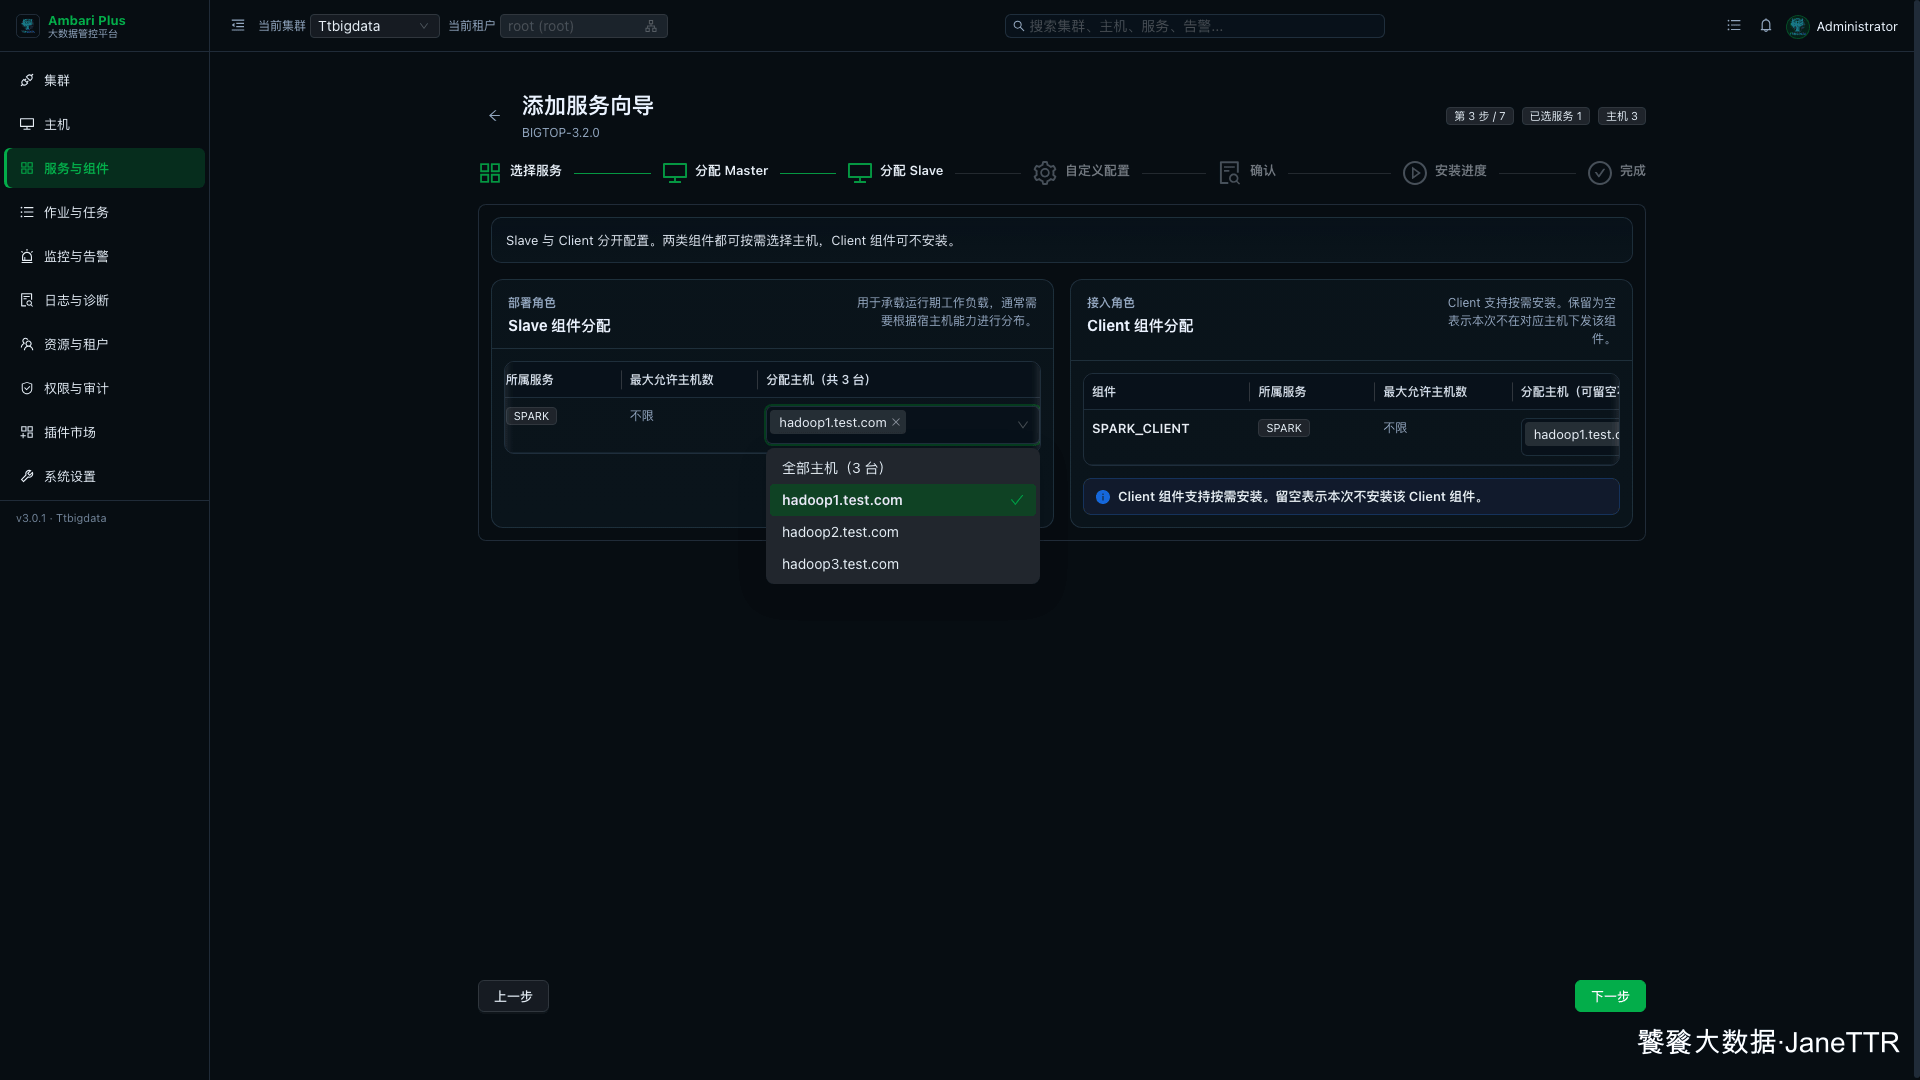
Task: Click the SPARK_CLIENT component name
Action: tap(1140, 428)
